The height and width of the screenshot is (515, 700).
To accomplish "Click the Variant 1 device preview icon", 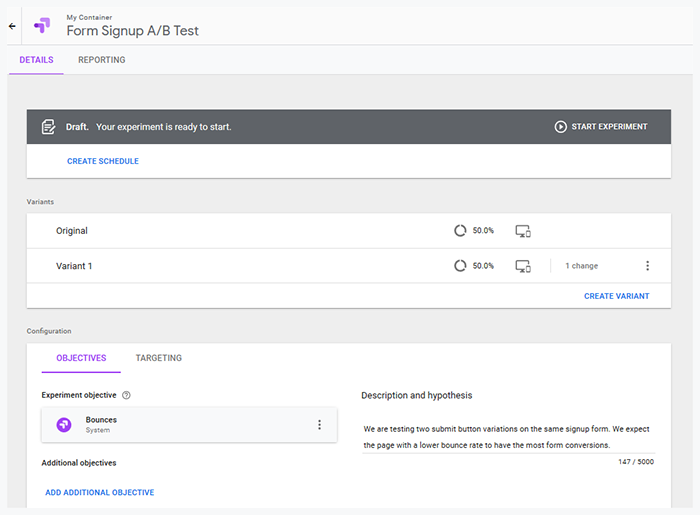I will click(x=523, y=266).
